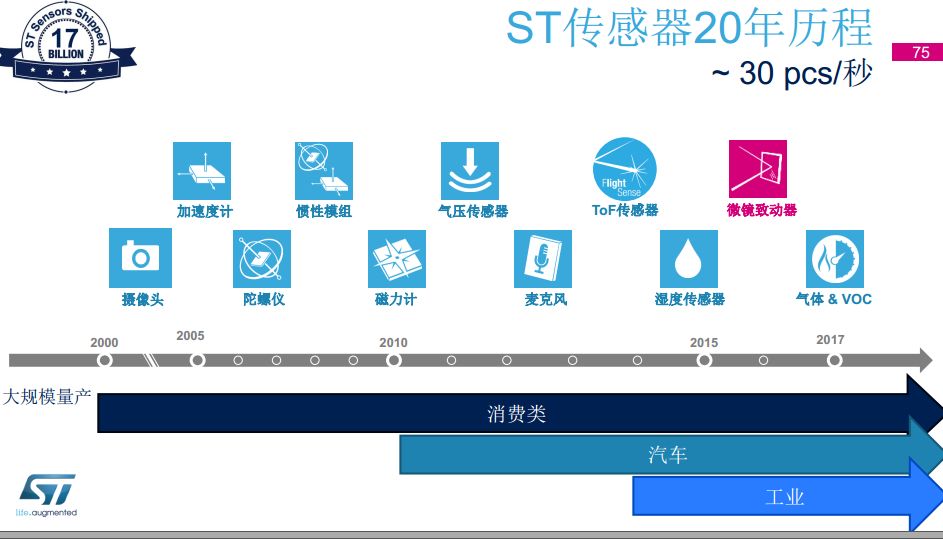Click the dark navy 消费类 arrow bar
Screen dimensions: 943x539
tap(520, 413)
